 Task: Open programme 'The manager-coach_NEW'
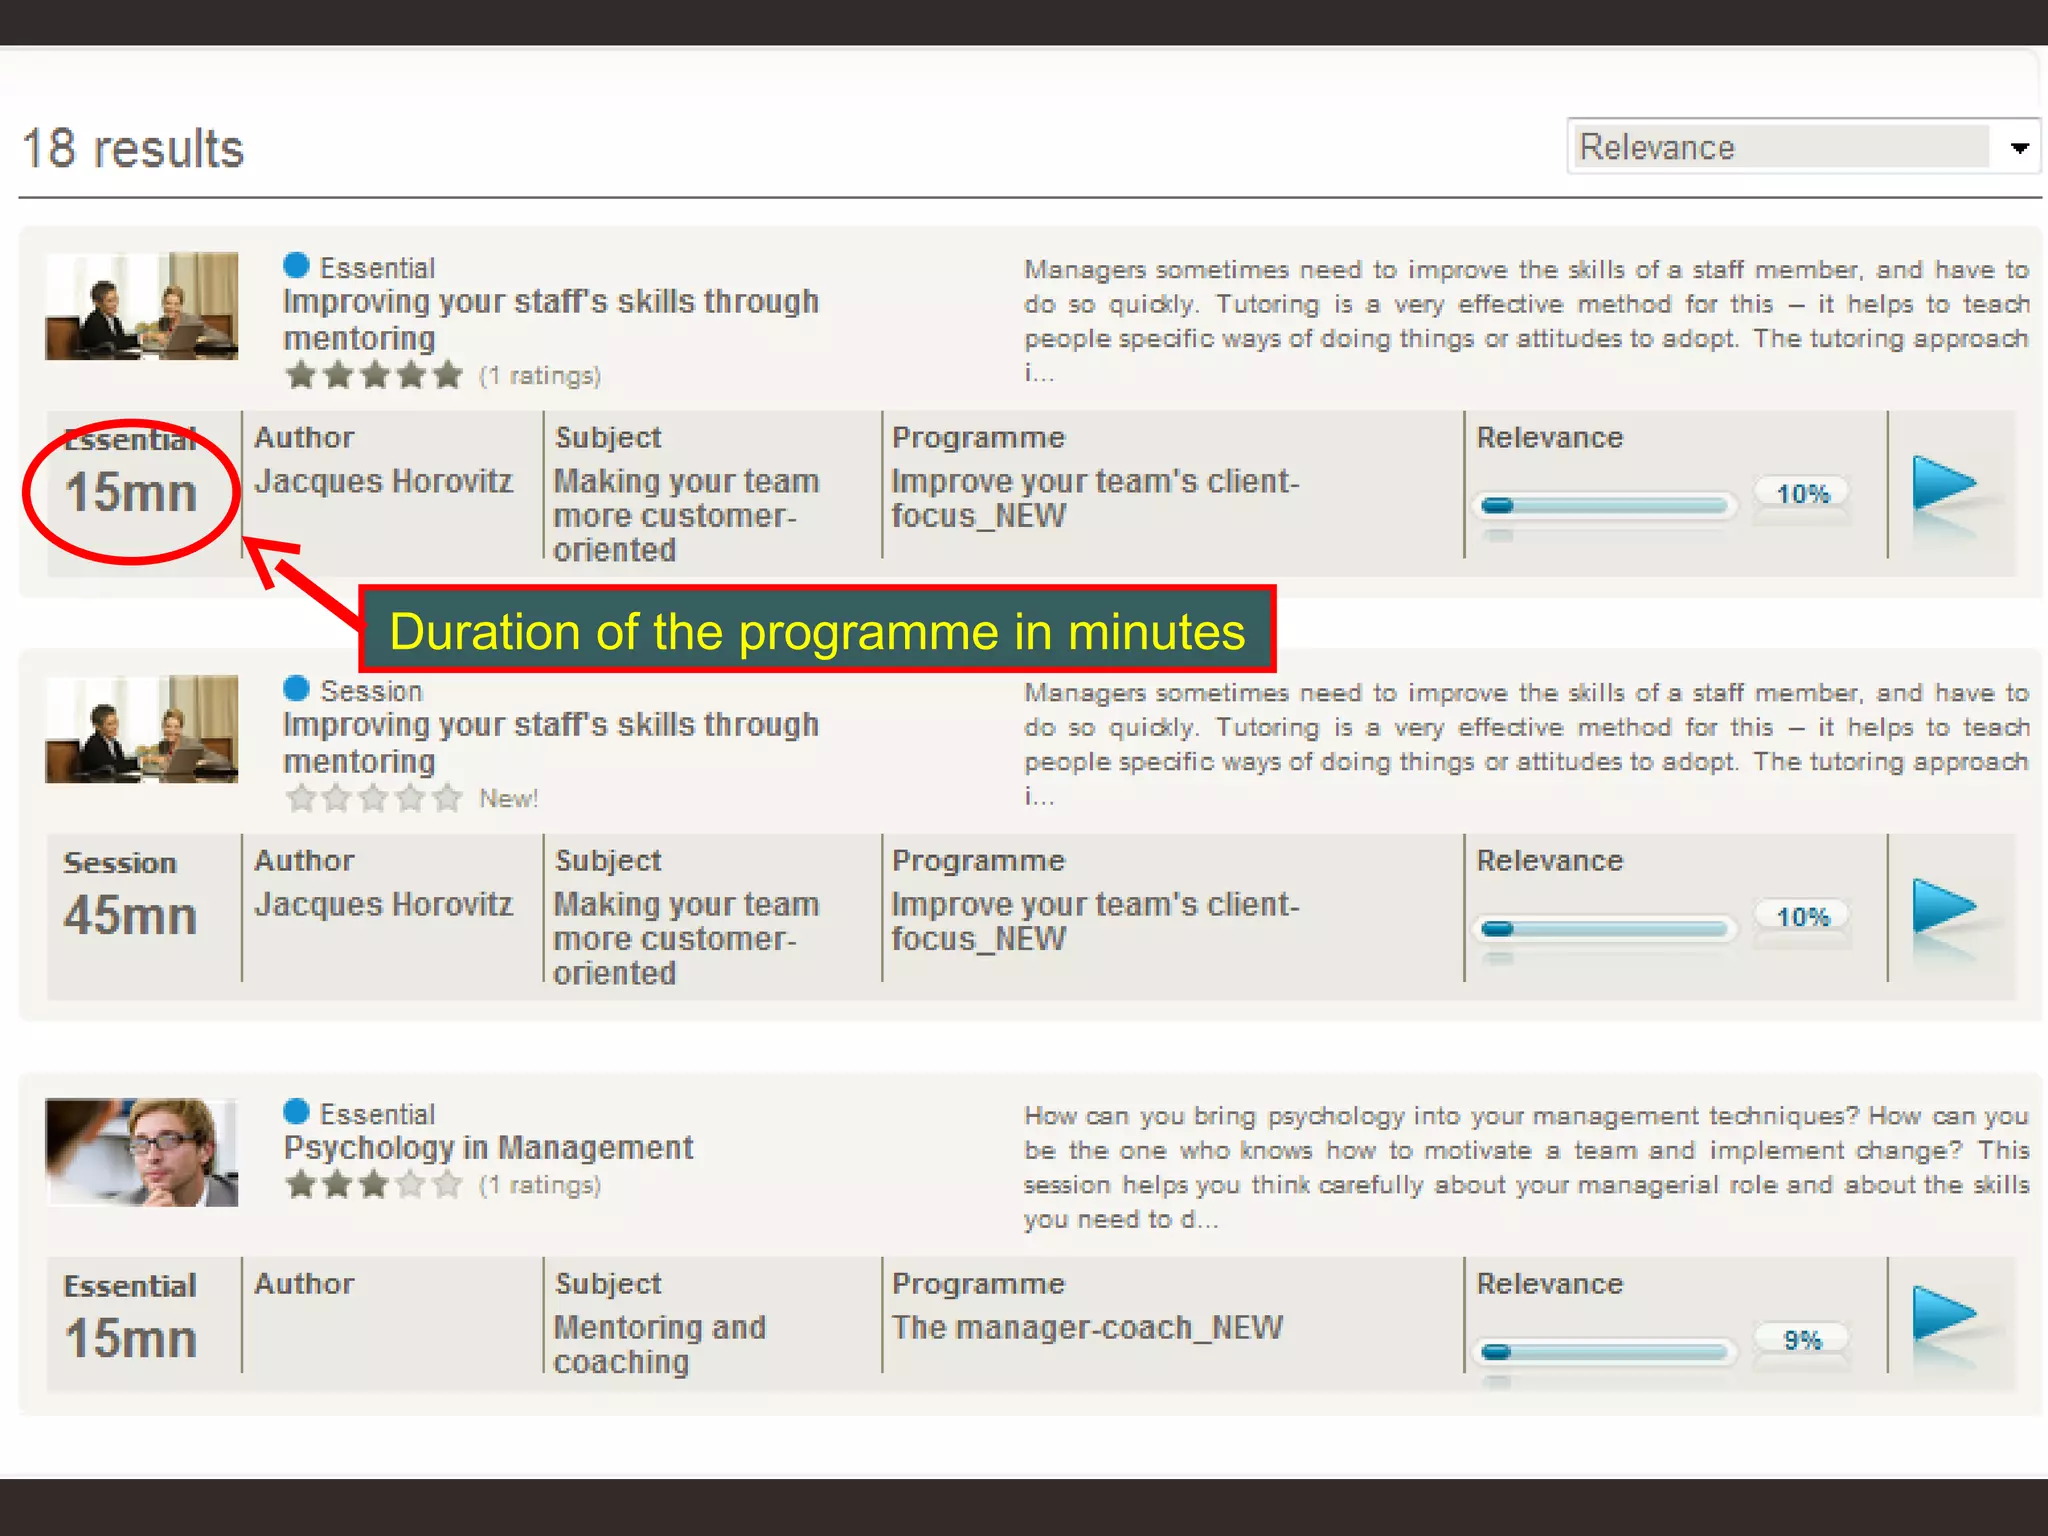tap(1087, 1327)
